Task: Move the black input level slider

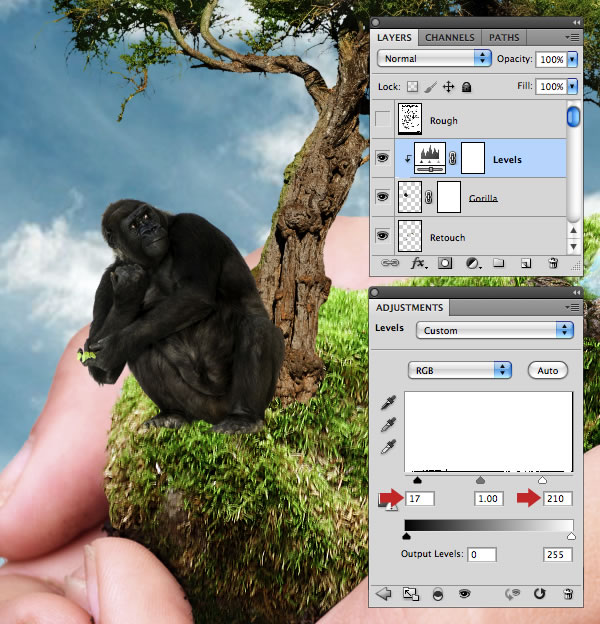Action: 417,480
